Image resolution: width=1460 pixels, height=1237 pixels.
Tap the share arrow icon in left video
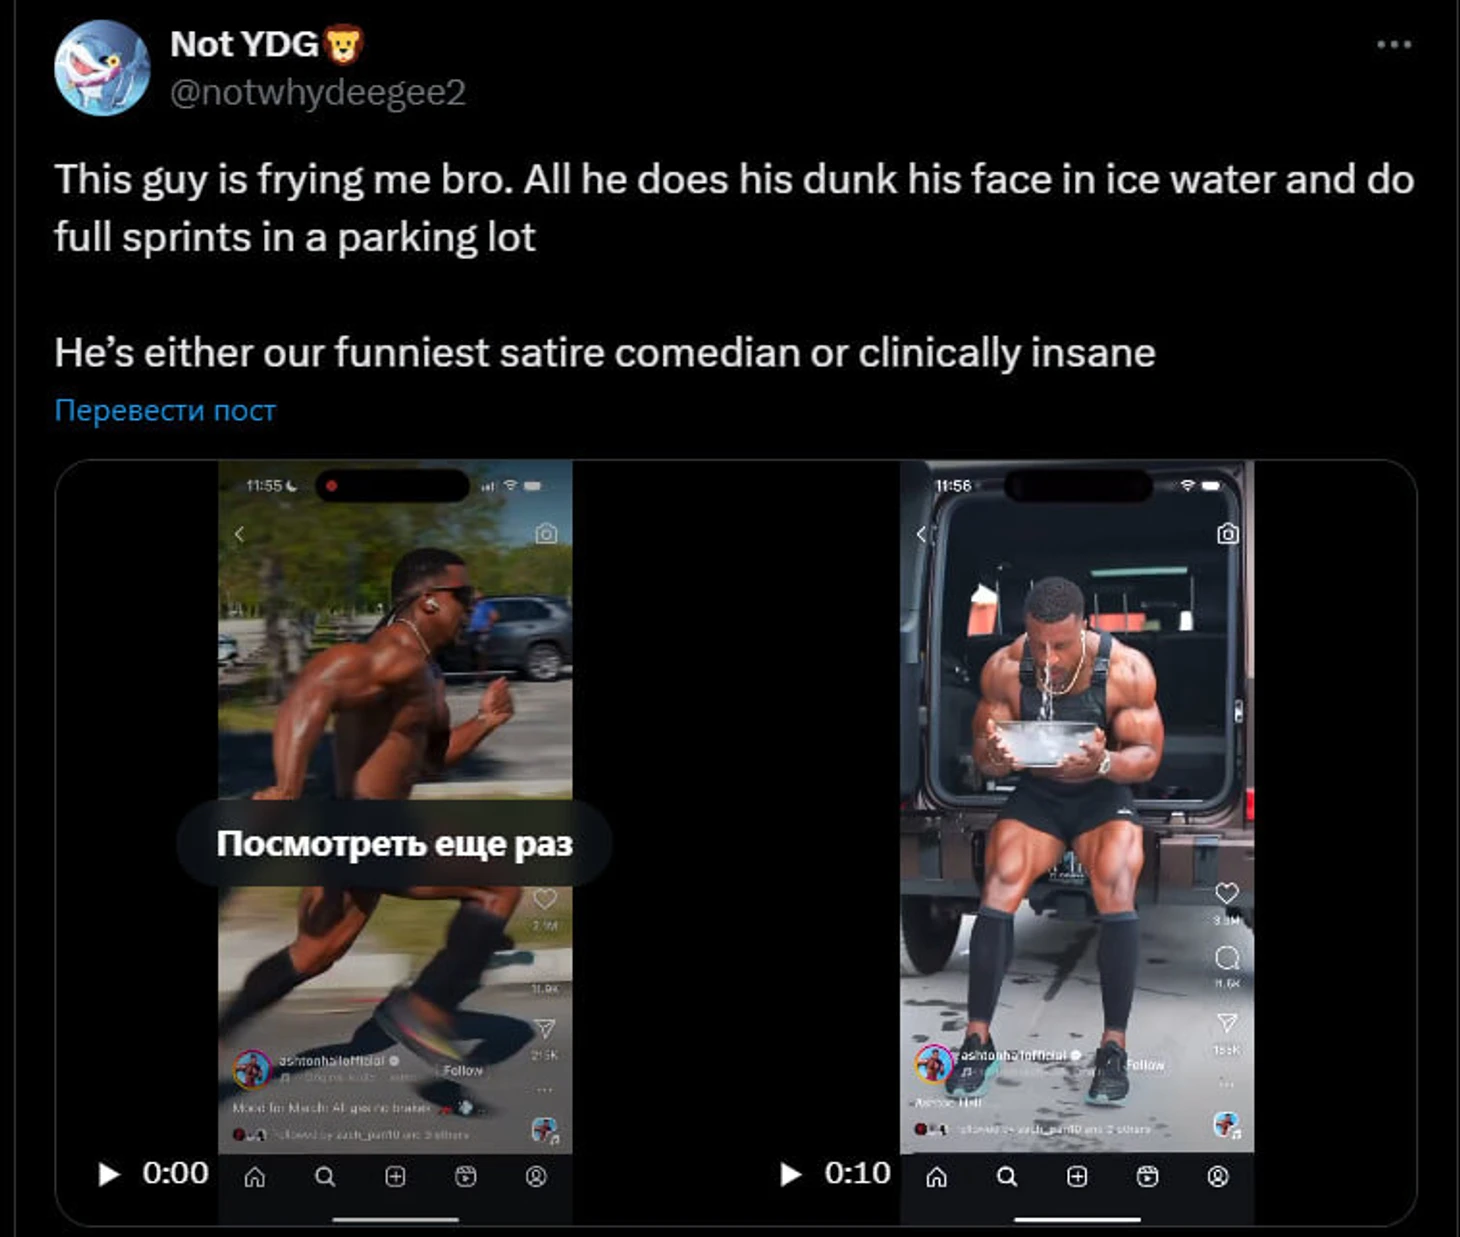point(545,1027)
